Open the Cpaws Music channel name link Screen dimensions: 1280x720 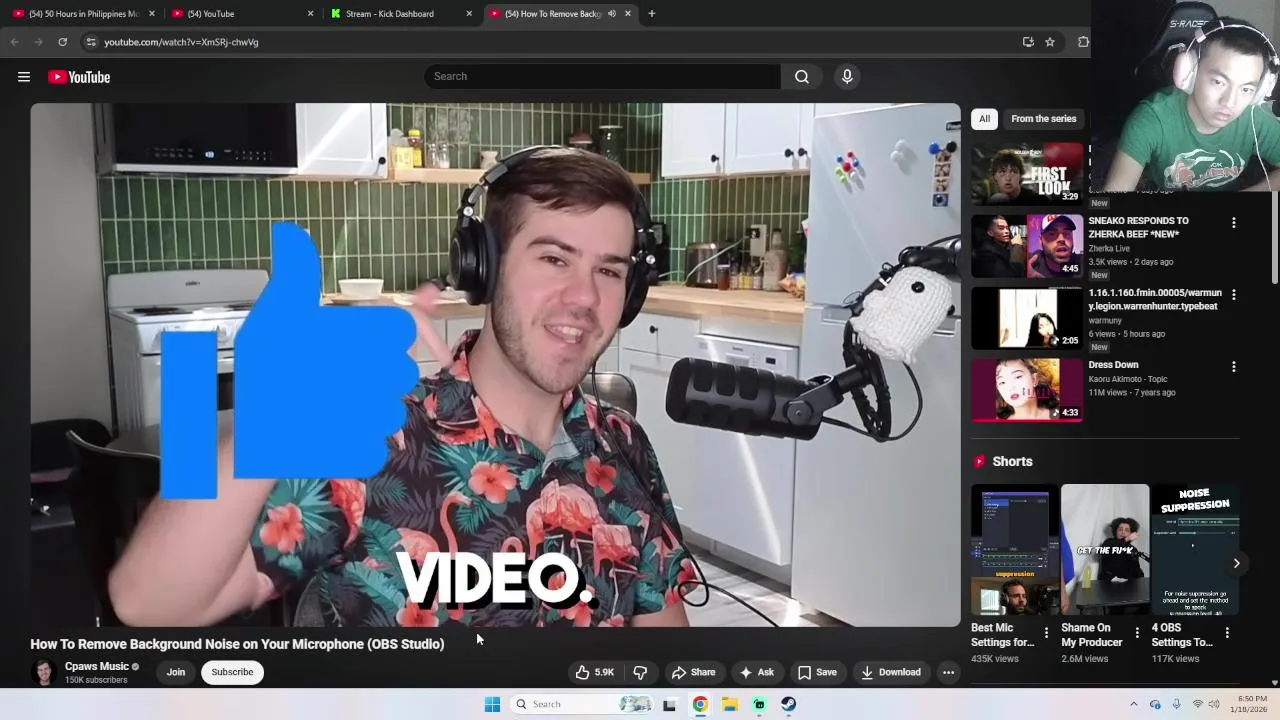pos(97,666)
